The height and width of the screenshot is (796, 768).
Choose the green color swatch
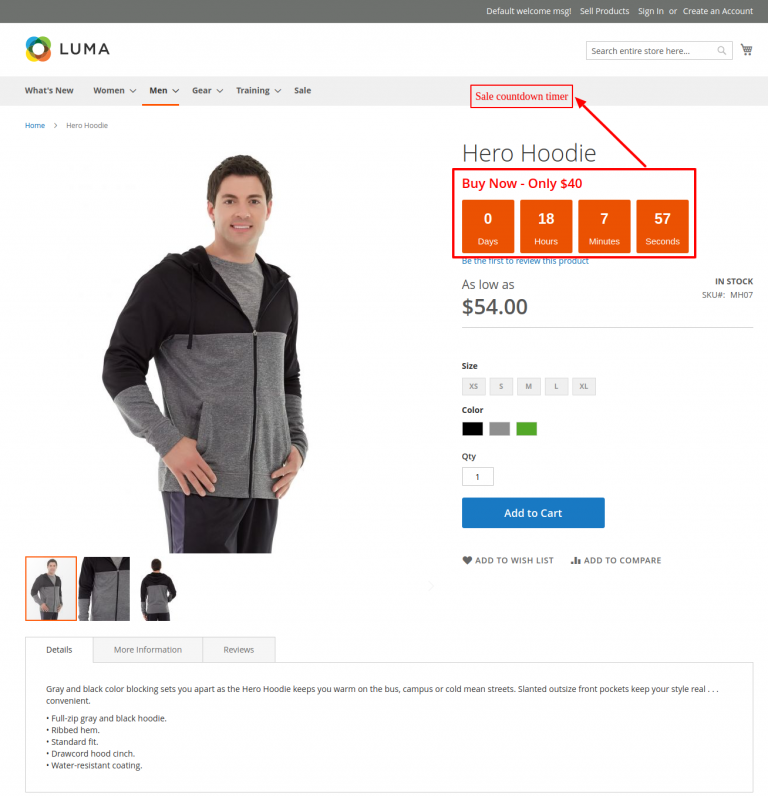click(526, 429)
